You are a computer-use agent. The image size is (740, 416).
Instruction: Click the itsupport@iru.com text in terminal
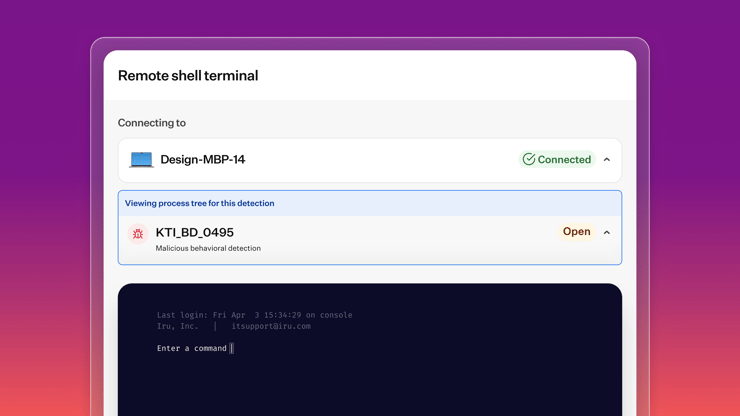coord(271,326)
